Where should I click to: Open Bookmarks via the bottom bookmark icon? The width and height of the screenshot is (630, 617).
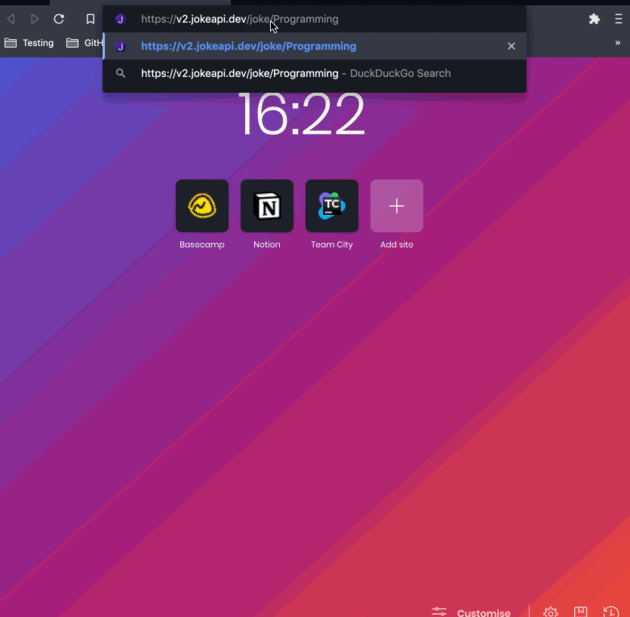click(581, 612)
